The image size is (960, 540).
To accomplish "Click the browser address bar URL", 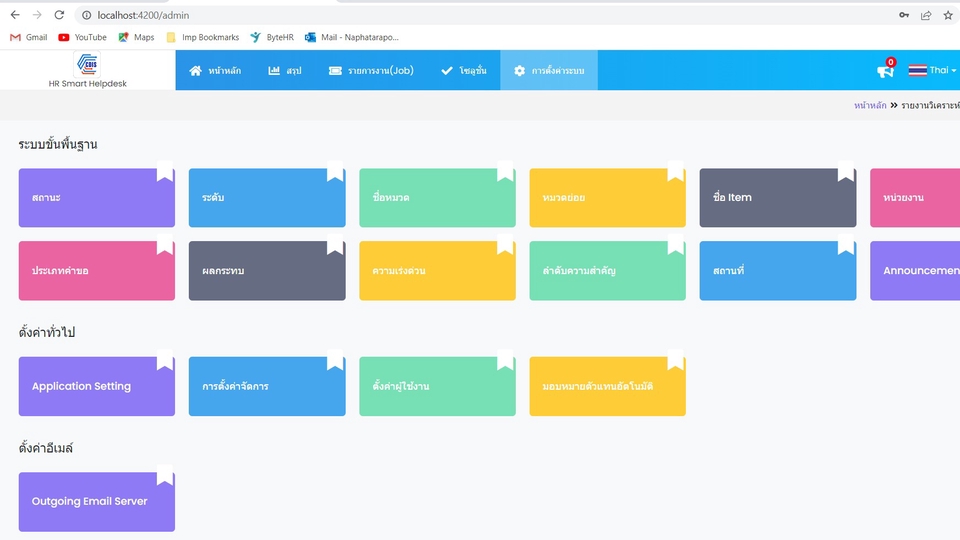I will (x=143, y=15).
